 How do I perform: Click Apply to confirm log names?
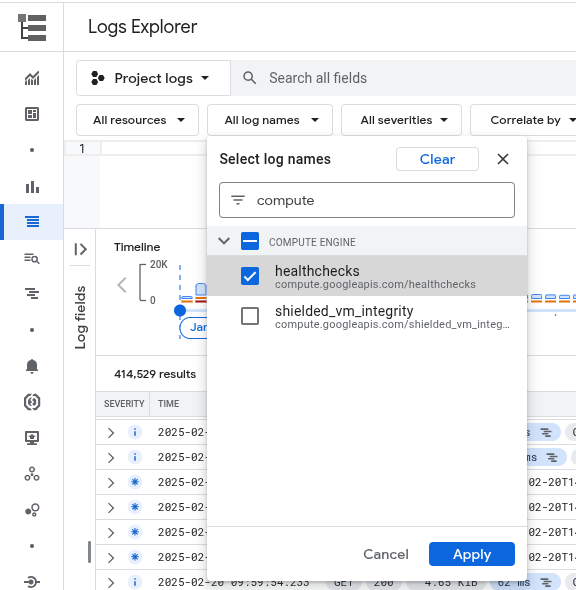[x=472, y=554]
